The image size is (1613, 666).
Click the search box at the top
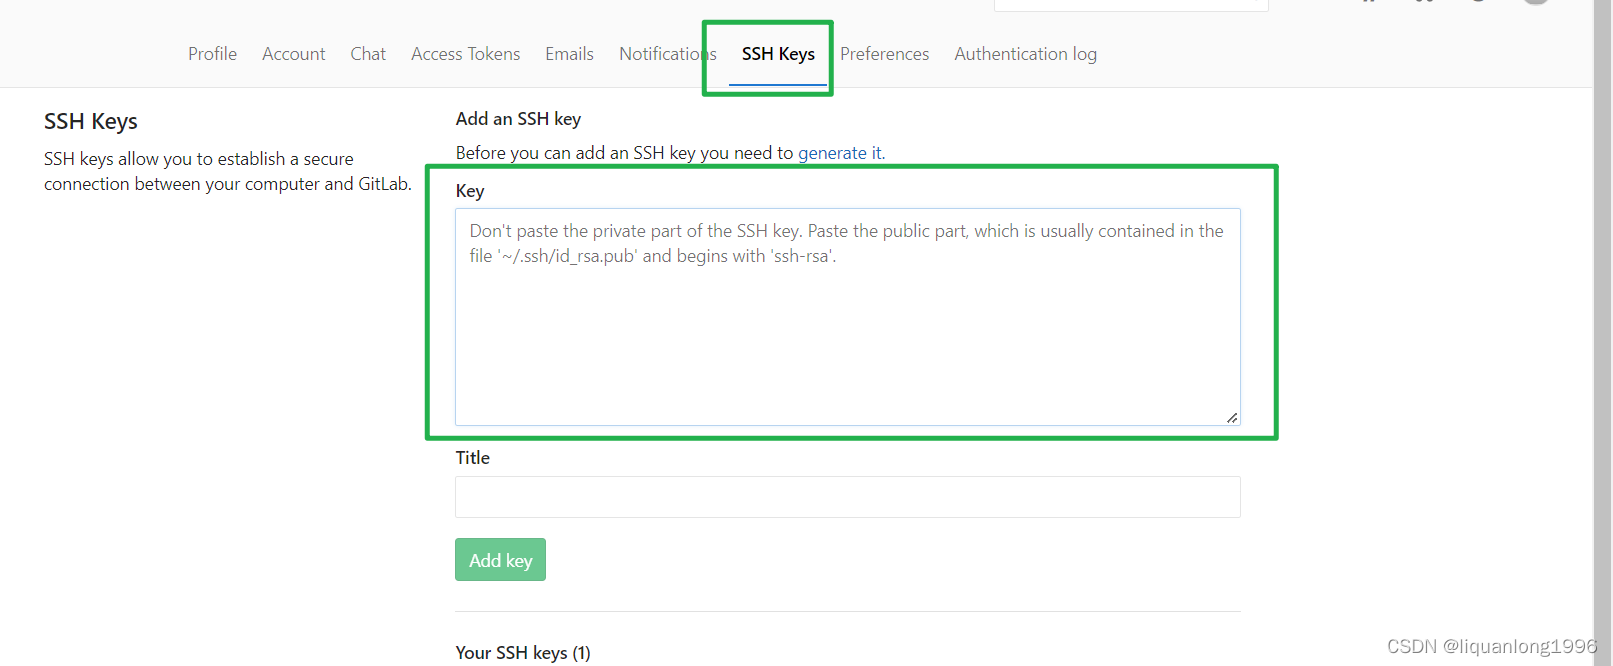1130,3
